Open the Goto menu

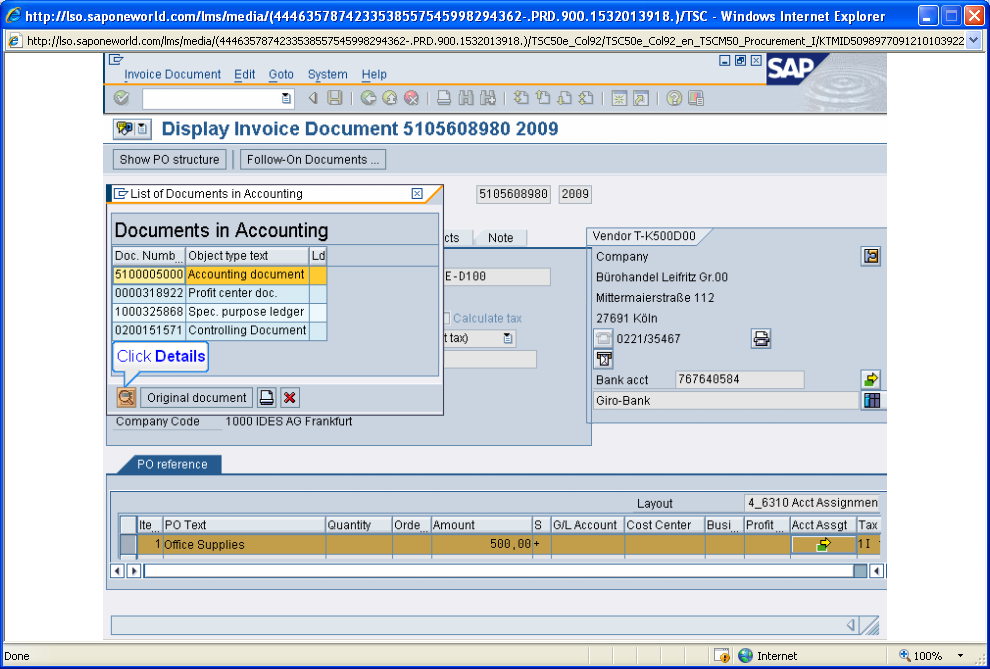click(x=281, y=74)
